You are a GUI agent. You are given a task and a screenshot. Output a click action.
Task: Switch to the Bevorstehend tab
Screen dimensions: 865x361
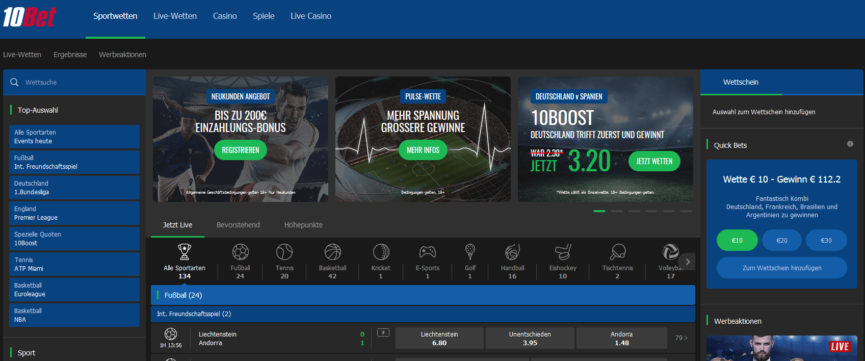pyautogui.click(x=238, y=225)
